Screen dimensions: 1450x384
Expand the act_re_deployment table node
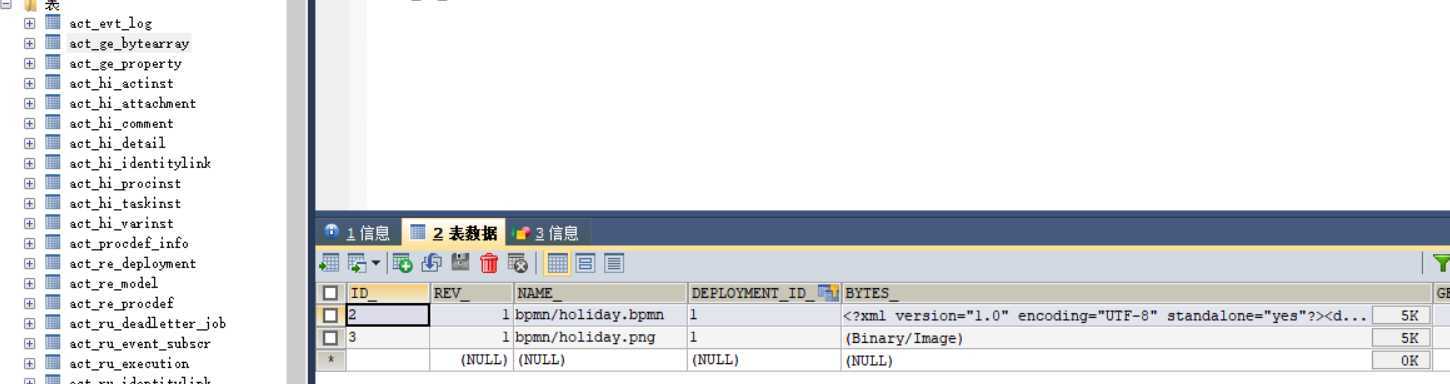tap(29, 263)
